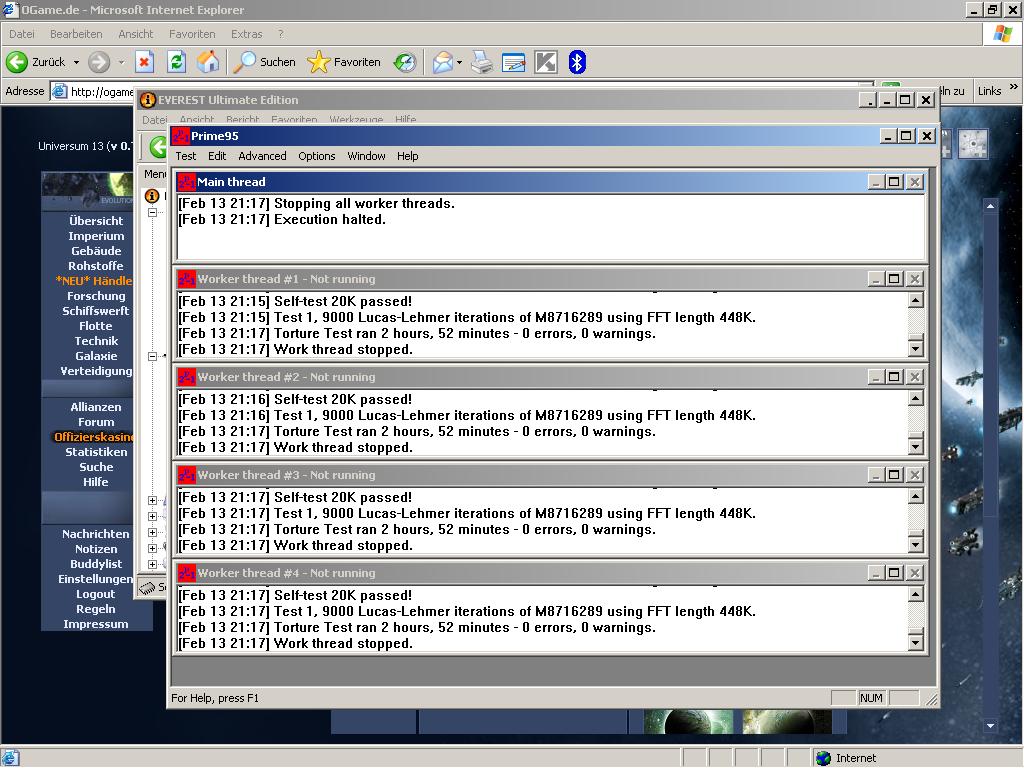
Task: Click Worker thread #1 scrollbar up arrow
Action: coord(916,301)
